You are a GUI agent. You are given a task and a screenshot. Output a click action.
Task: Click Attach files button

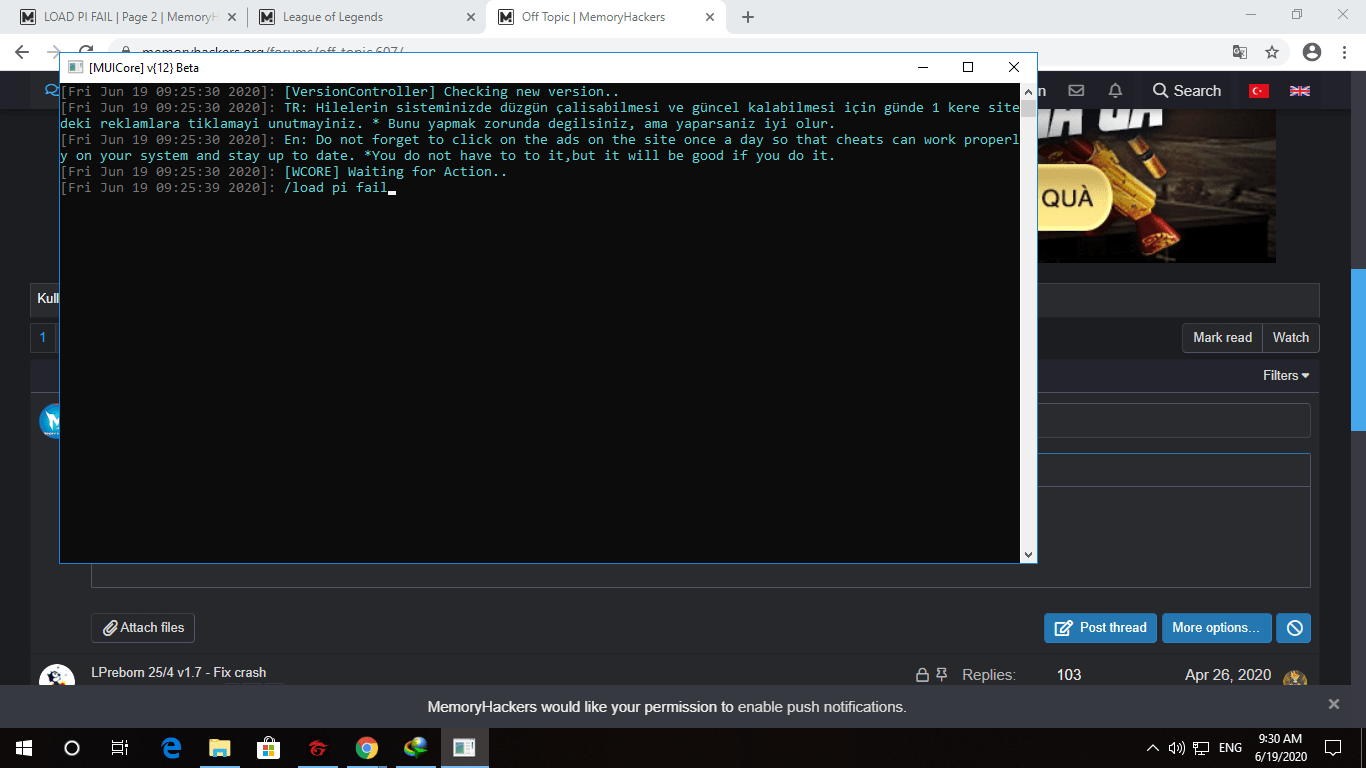coord(144,628)
